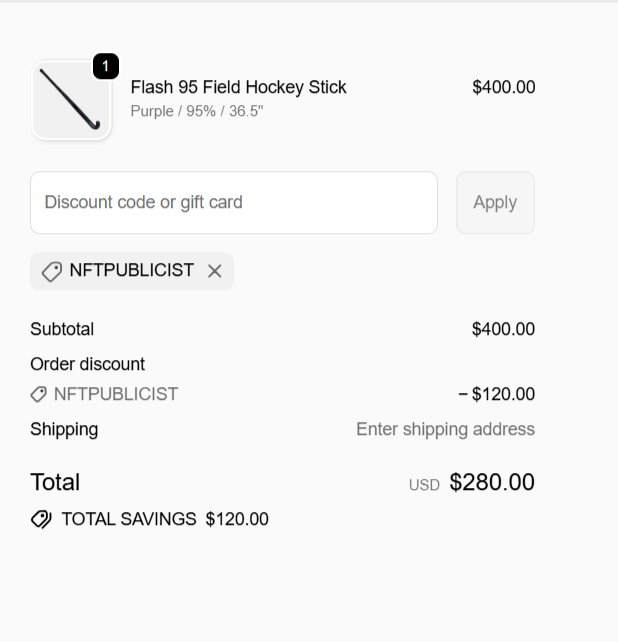Click the hockey stick product thumbnail
The image size is (618, 642).
pos(71,100)
